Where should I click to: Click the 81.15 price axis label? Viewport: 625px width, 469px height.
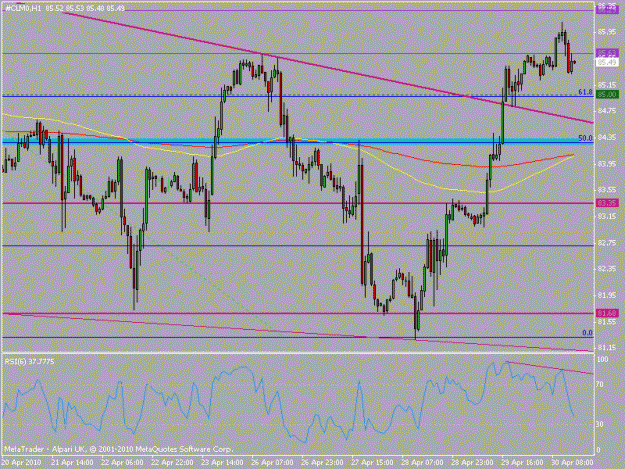(x=607, y=347)
